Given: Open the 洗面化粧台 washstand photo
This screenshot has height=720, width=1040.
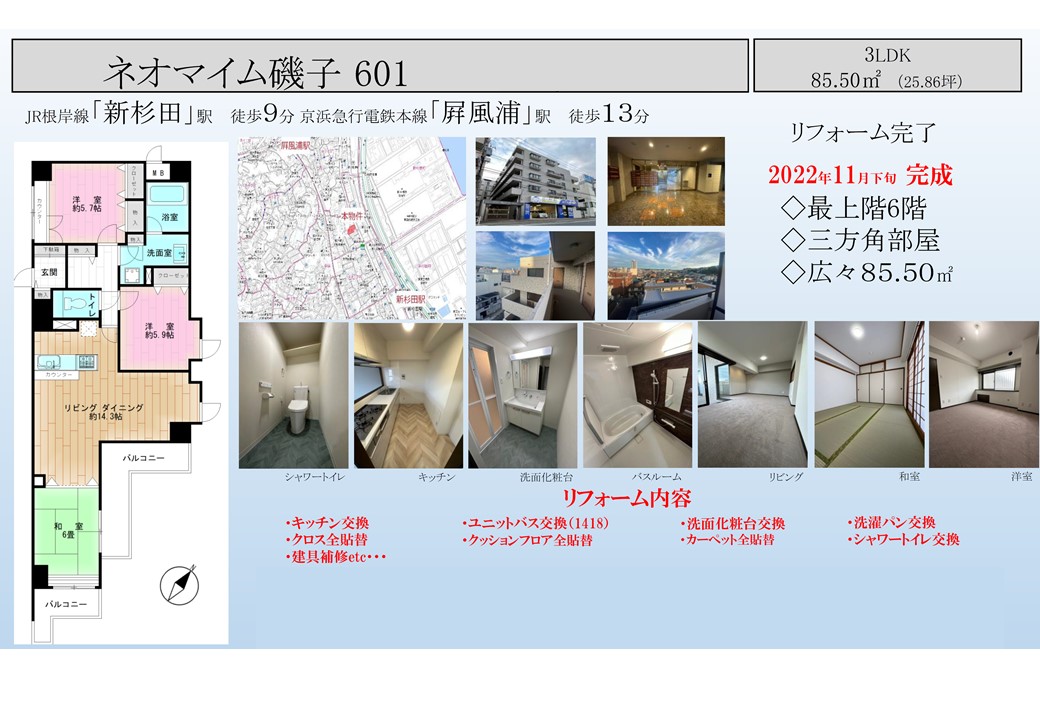Looking at the screenshot, I should click(x=522, y=395).
